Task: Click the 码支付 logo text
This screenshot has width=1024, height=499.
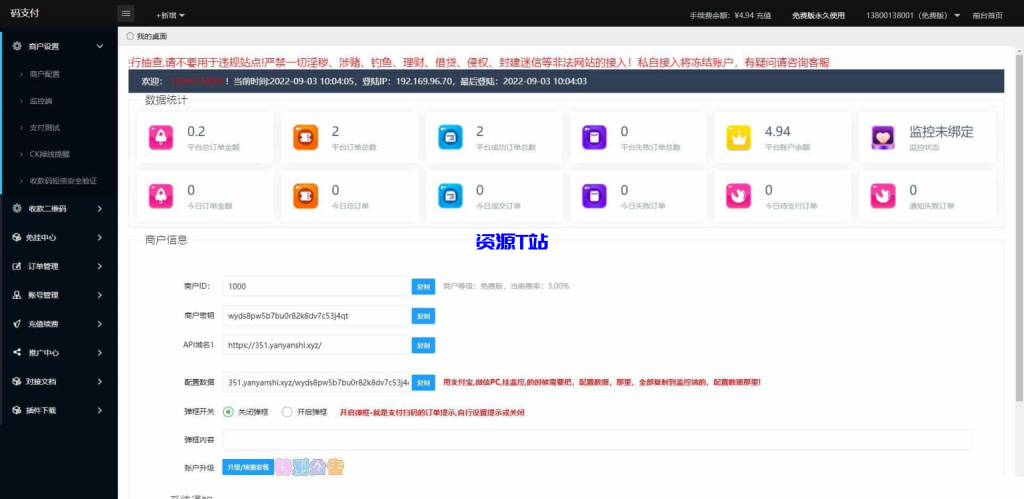Action: pos(24,14)
